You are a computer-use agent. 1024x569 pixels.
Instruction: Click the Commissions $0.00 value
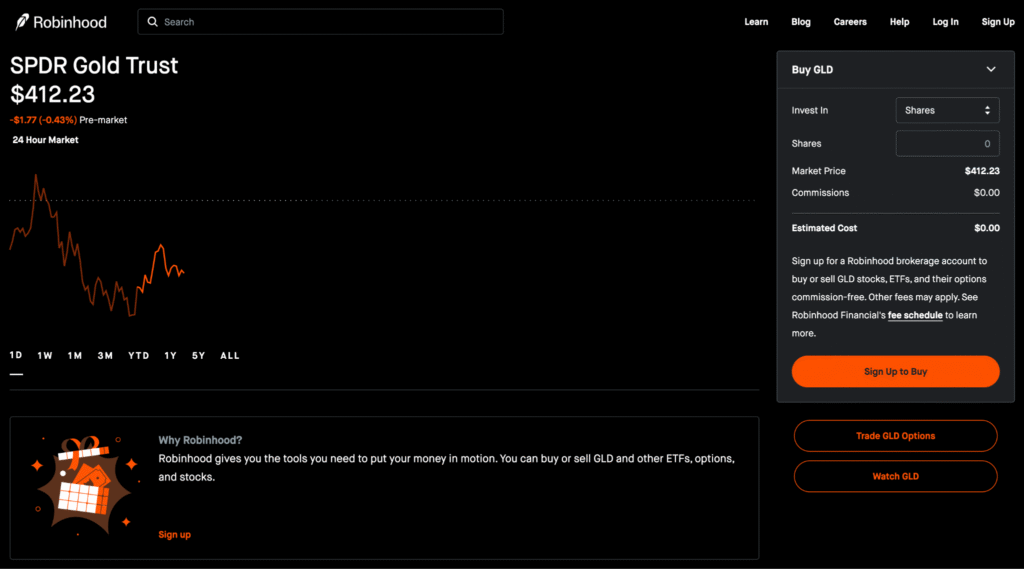986,193
